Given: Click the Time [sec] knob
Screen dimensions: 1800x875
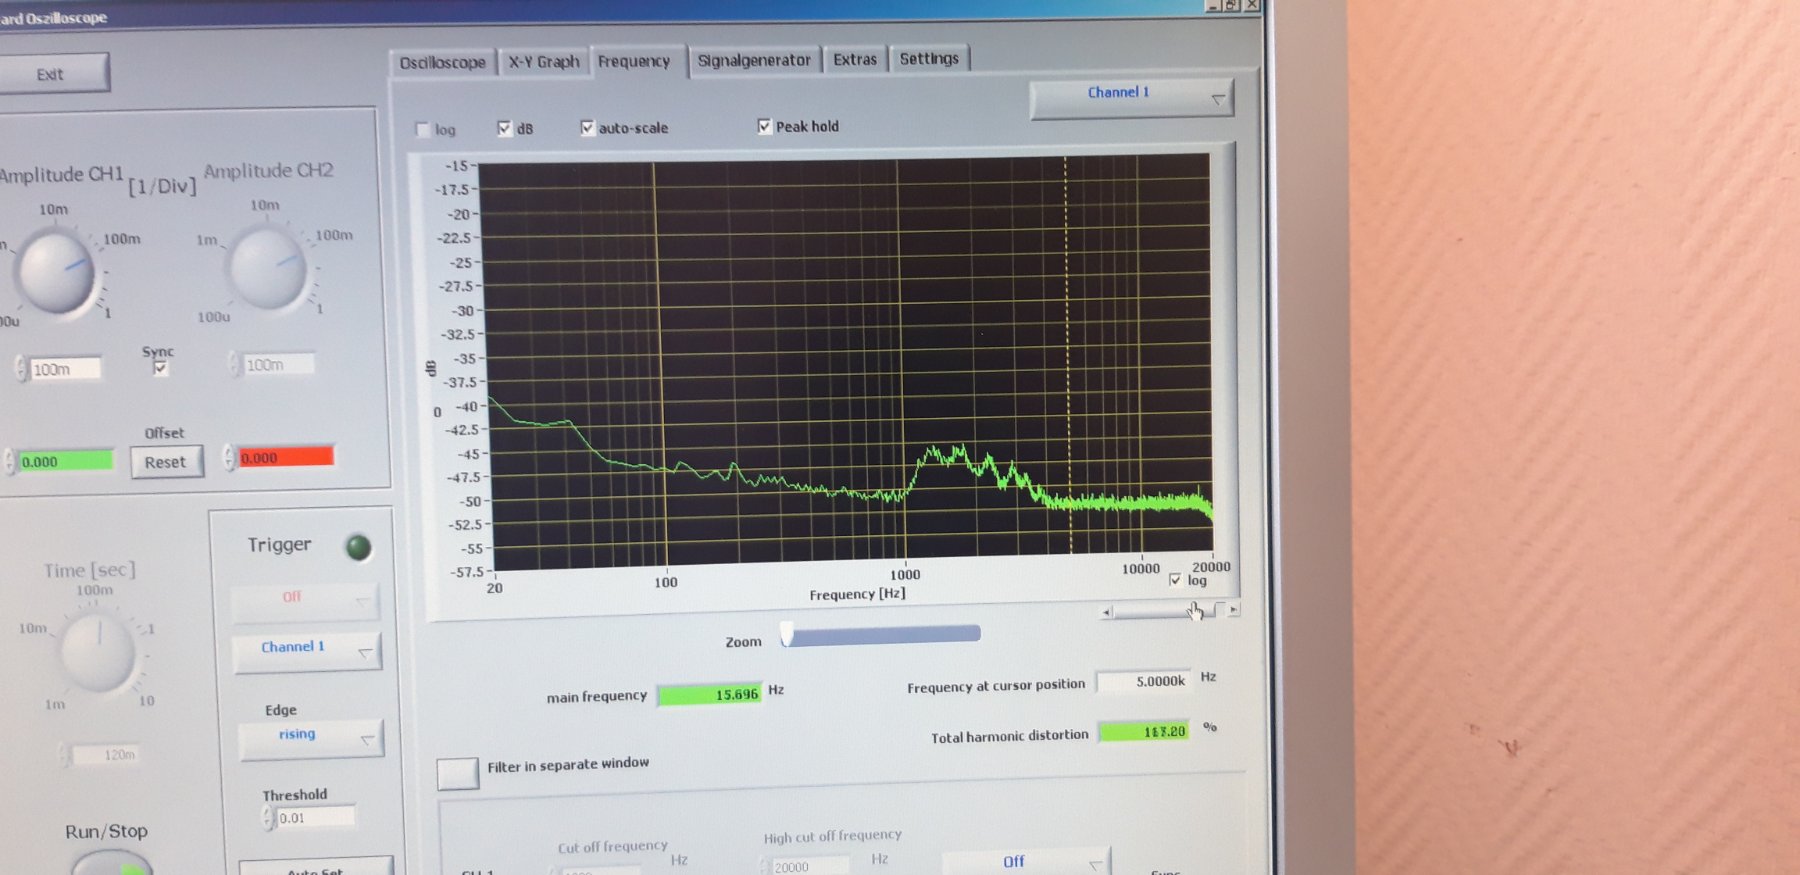Looking at the screenshot, I should [x=98, y=653].
